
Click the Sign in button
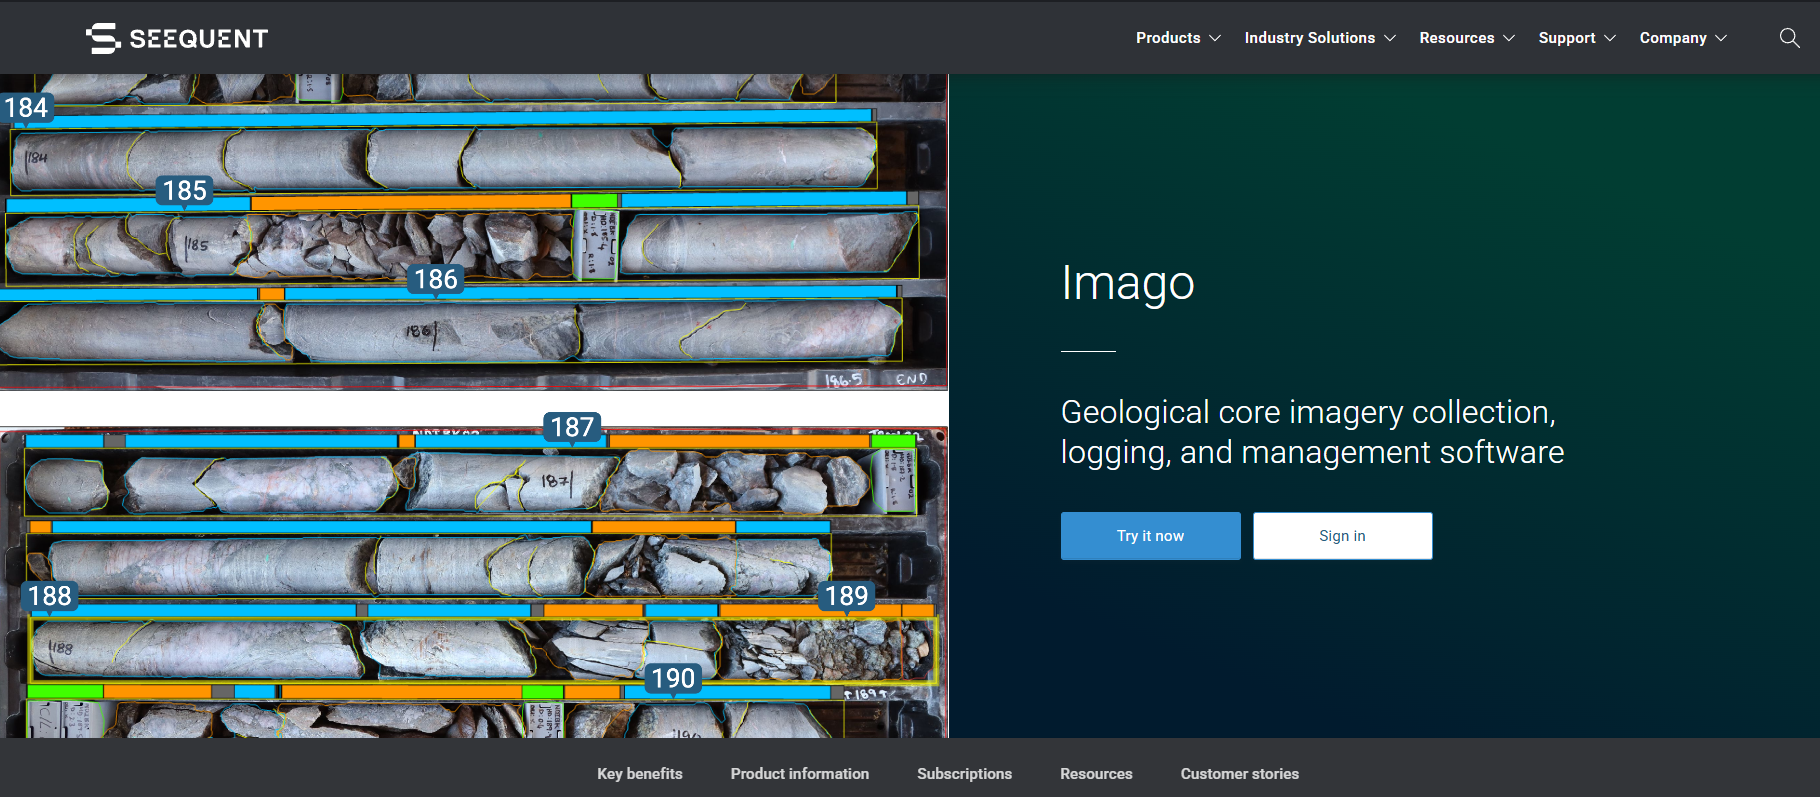click(1343, 536)
